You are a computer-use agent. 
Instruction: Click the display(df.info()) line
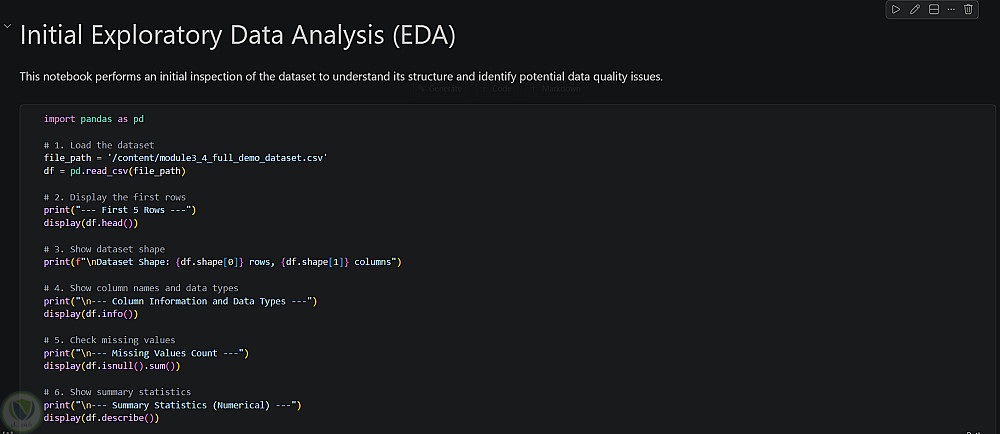pos(91,314)
